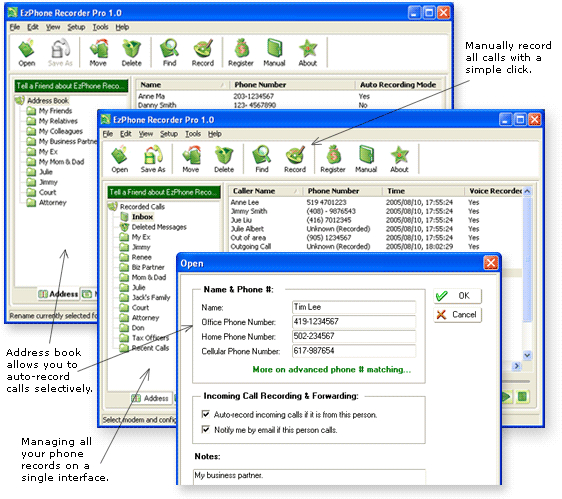Click Record icon in back window toolbar
Image resolution: width=562 pixels, height=499 pixels.
click(x=203, y=53)
